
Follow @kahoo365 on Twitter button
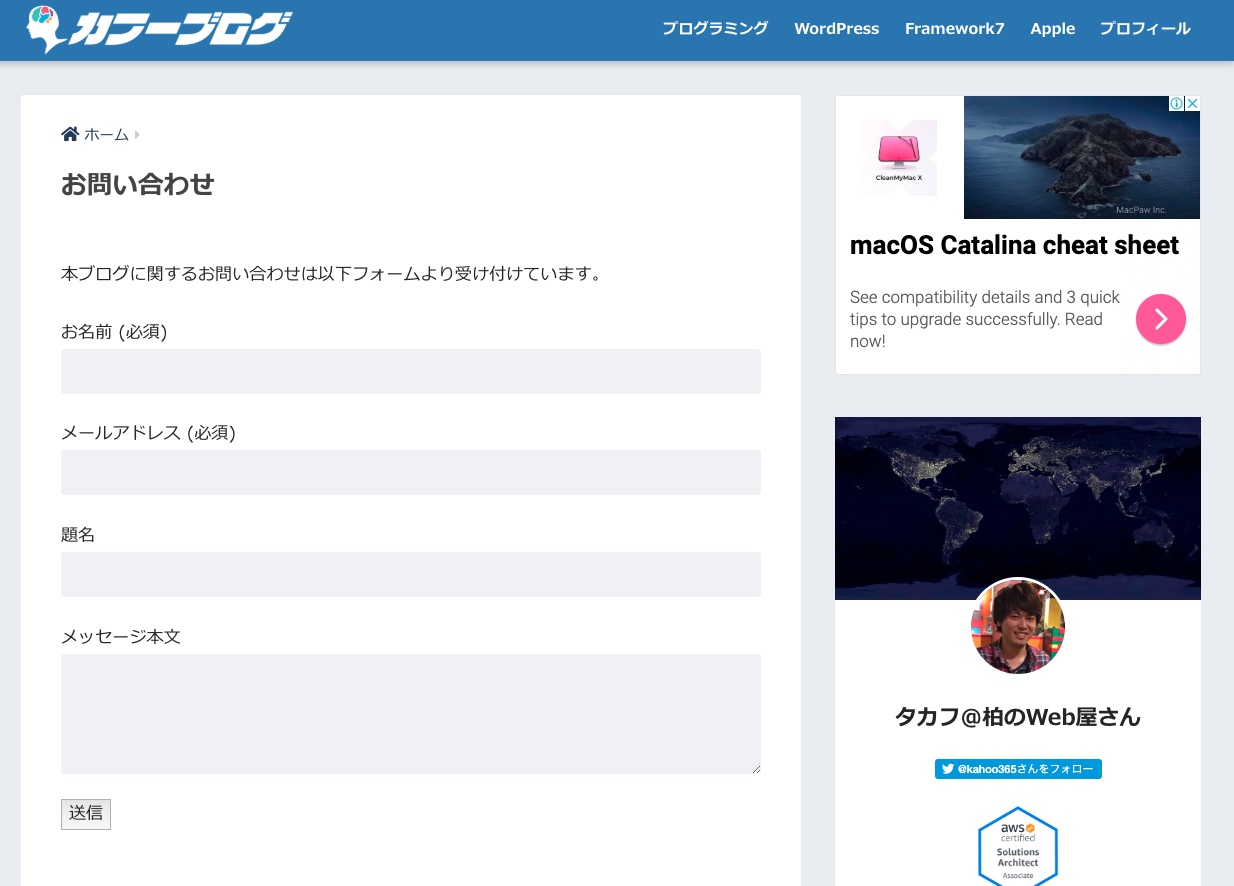point(1017,769)
